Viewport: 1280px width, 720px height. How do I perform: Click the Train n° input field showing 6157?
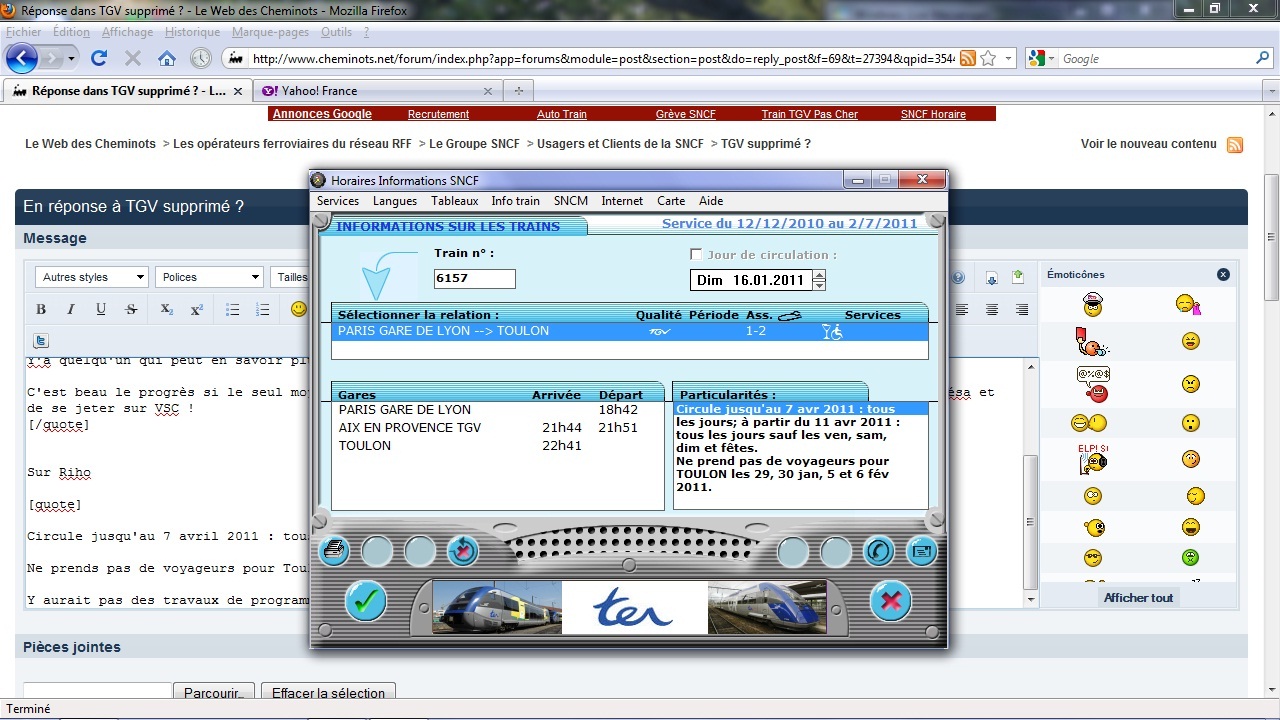(x=475, y=279)
